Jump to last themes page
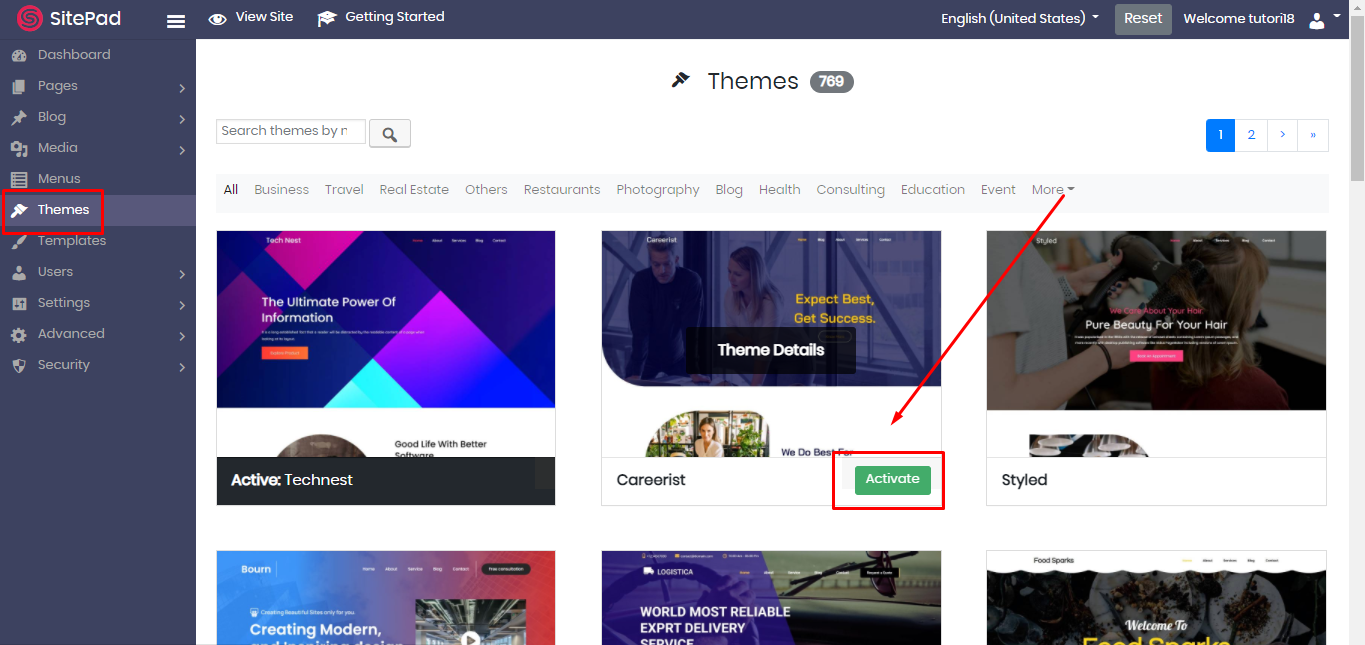Image resolution: width=1365 pixels, height=645 pixels. click(x=1313, y=135)
